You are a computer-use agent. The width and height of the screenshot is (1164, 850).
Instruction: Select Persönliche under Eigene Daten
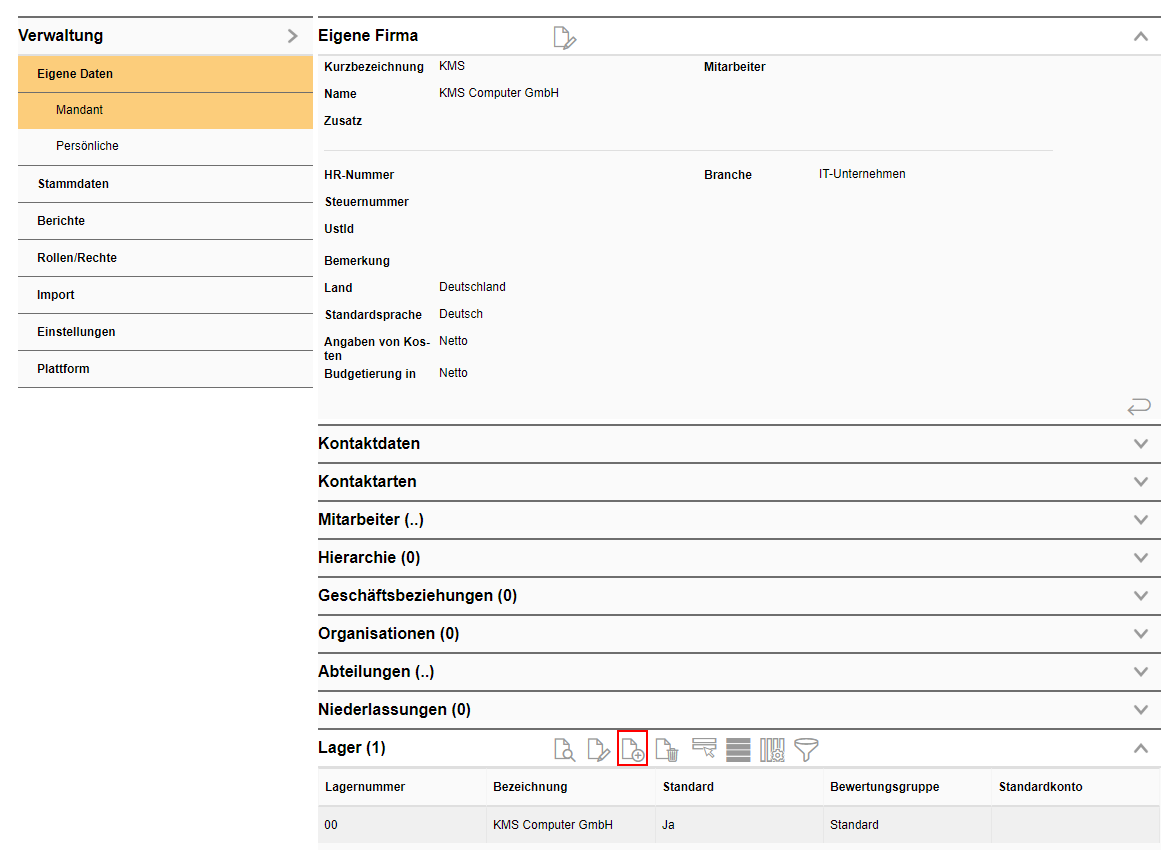point(87,146)
